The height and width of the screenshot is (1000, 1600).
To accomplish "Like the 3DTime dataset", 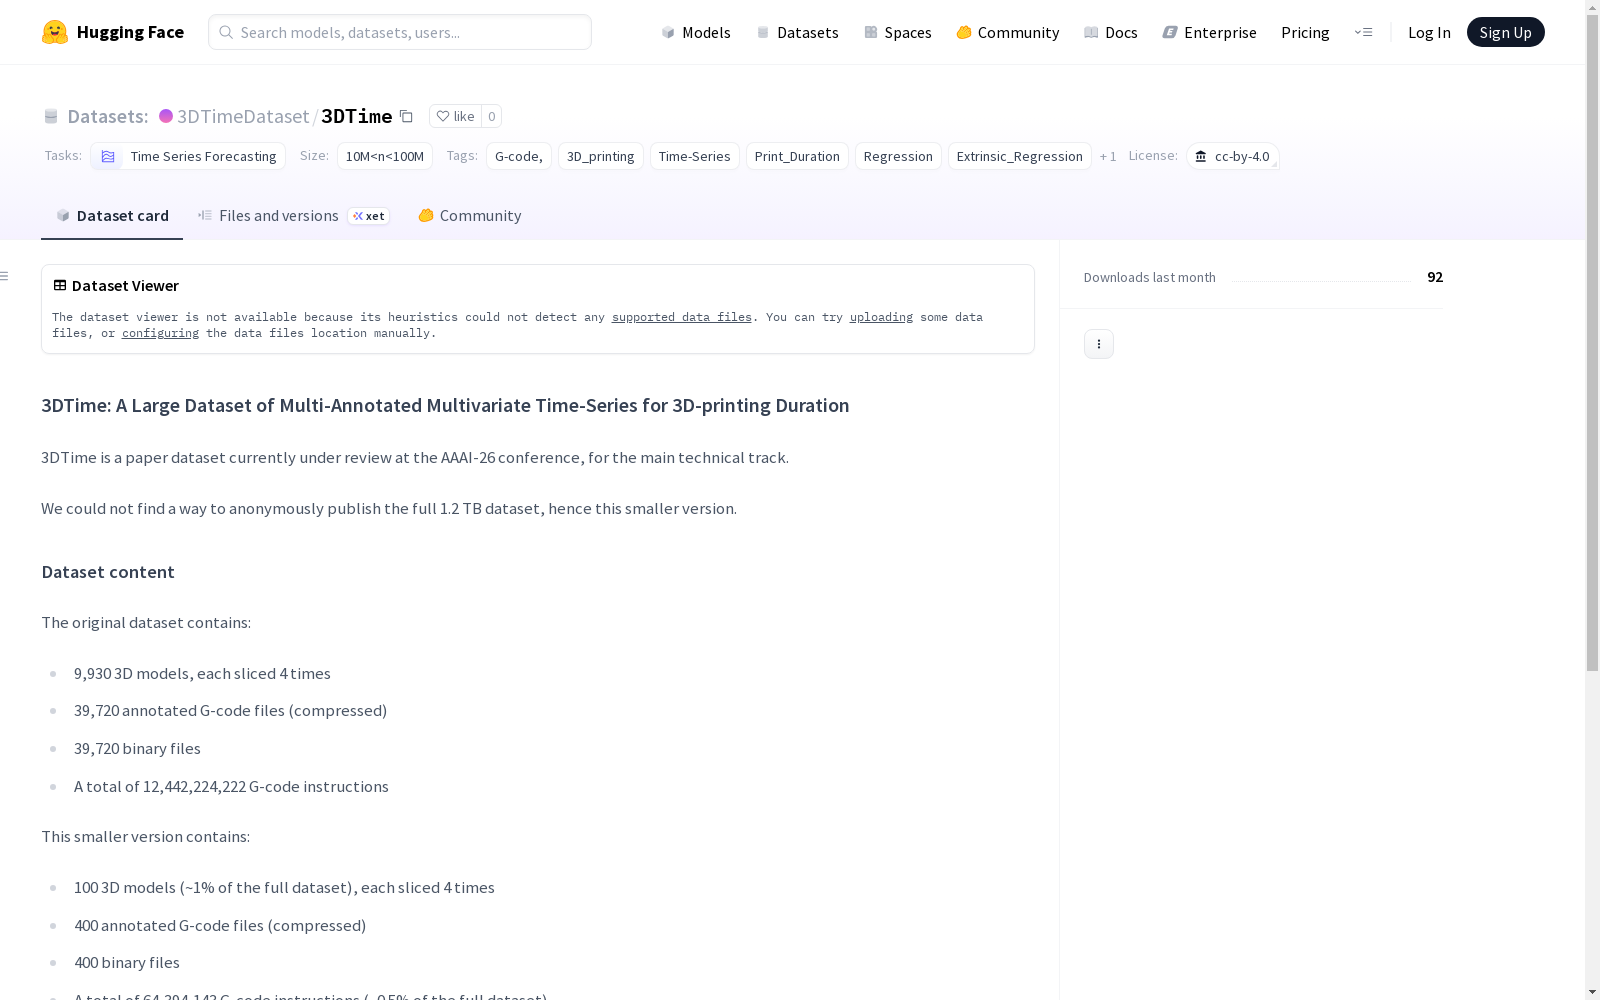I will coord(455,116).
